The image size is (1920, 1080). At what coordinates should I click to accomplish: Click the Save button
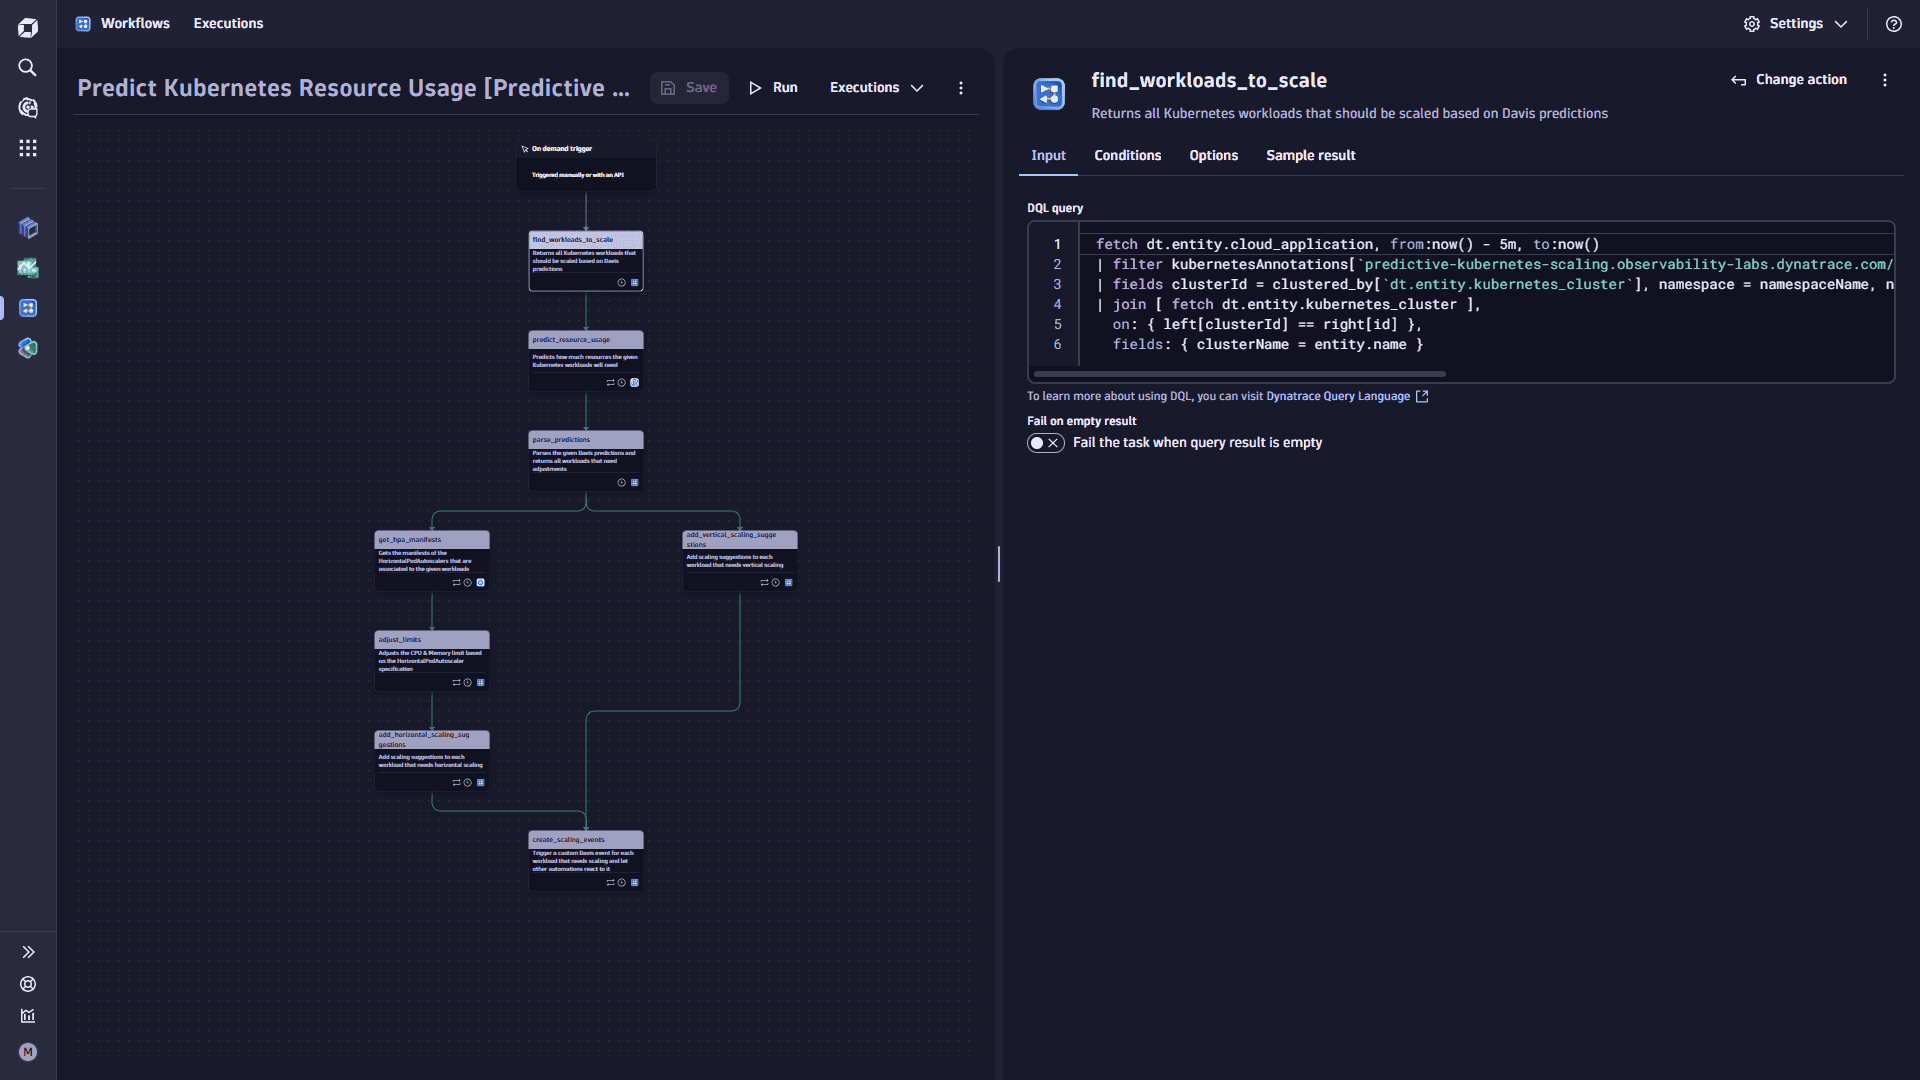coord(689,88)
